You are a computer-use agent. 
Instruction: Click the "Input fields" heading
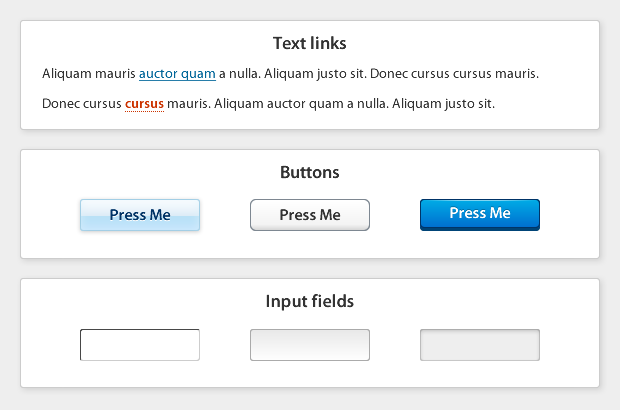[310, 301]
